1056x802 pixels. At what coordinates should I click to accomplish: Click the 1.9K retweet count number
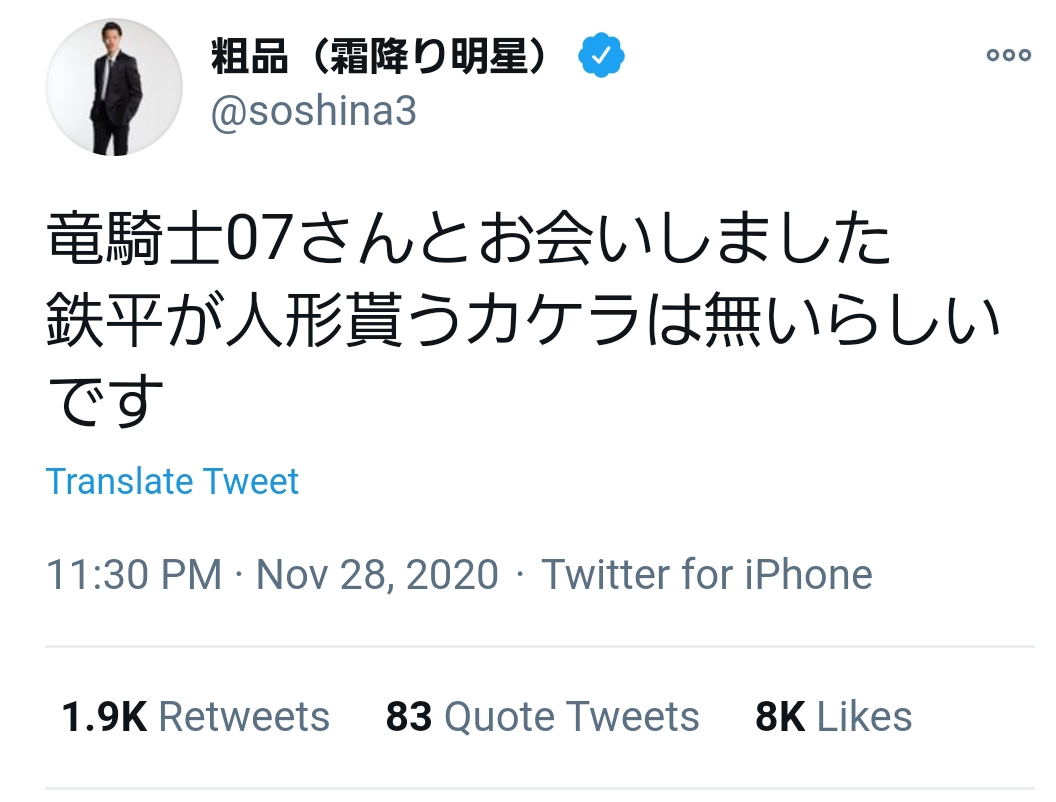104,717
